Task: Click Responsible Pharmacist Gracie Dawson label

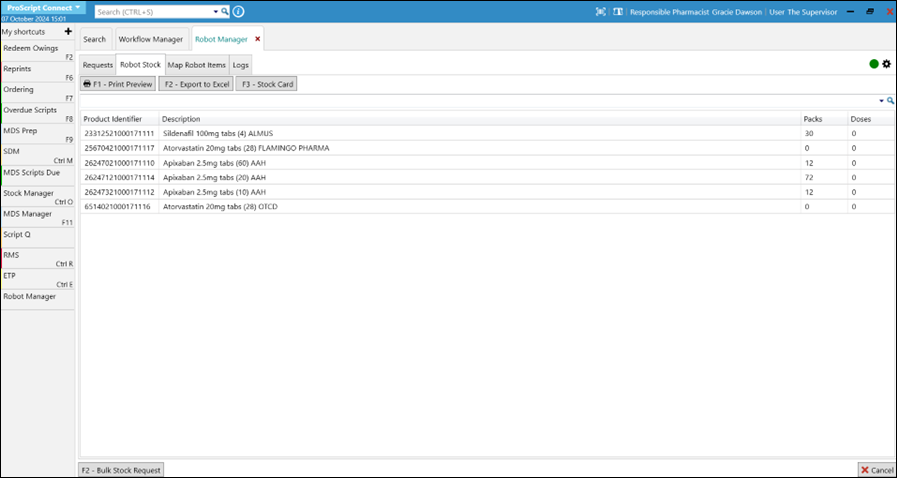Action: (696, 12)
